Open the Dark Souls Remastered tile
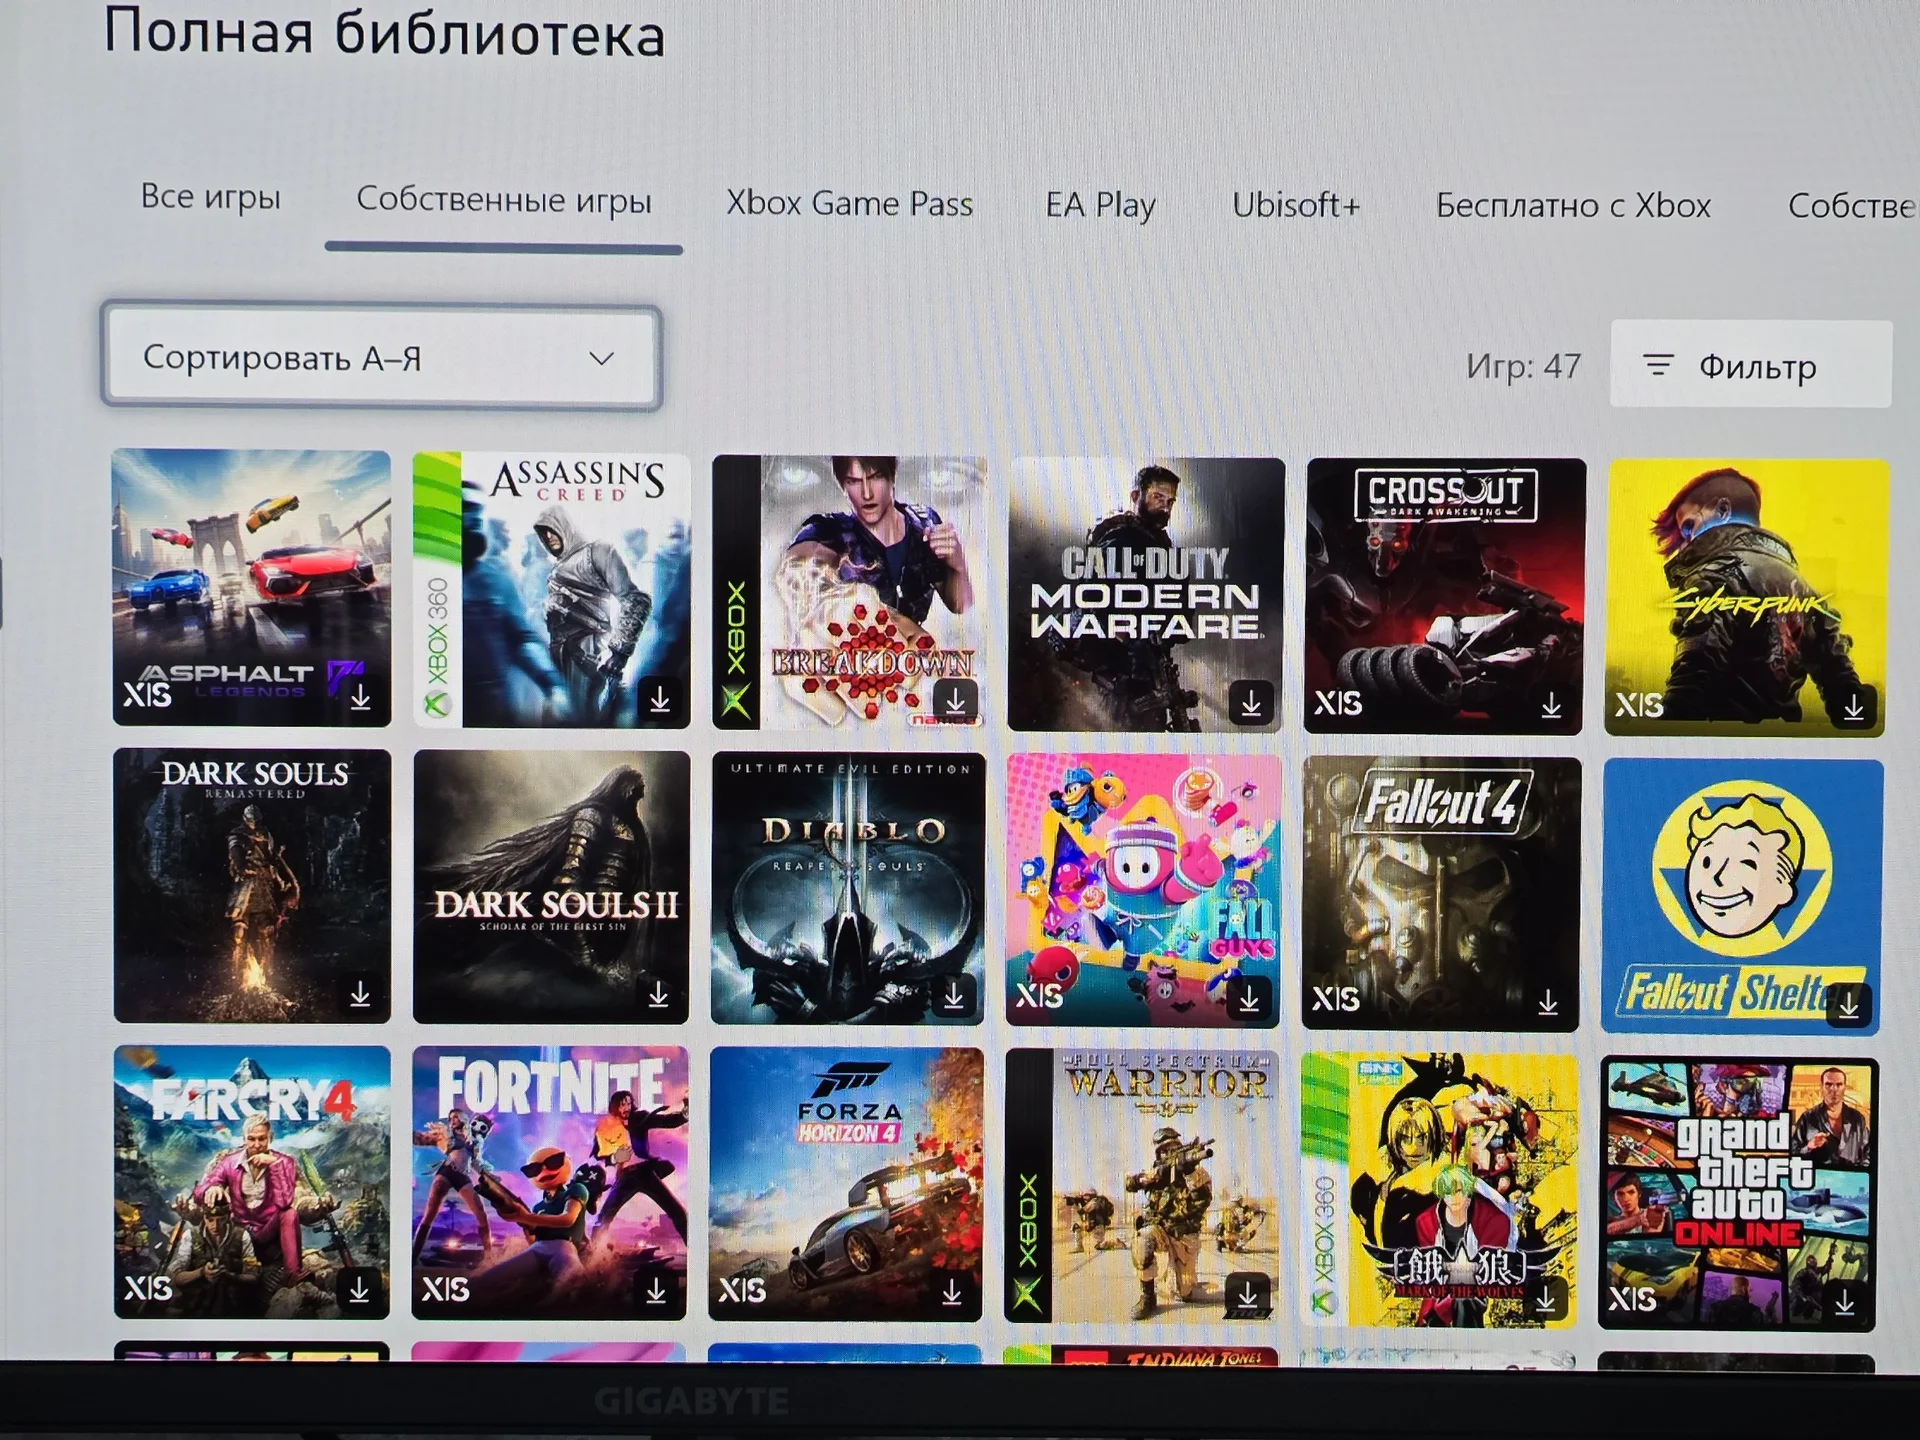The image size is (1920, 1440). point(252,885)
